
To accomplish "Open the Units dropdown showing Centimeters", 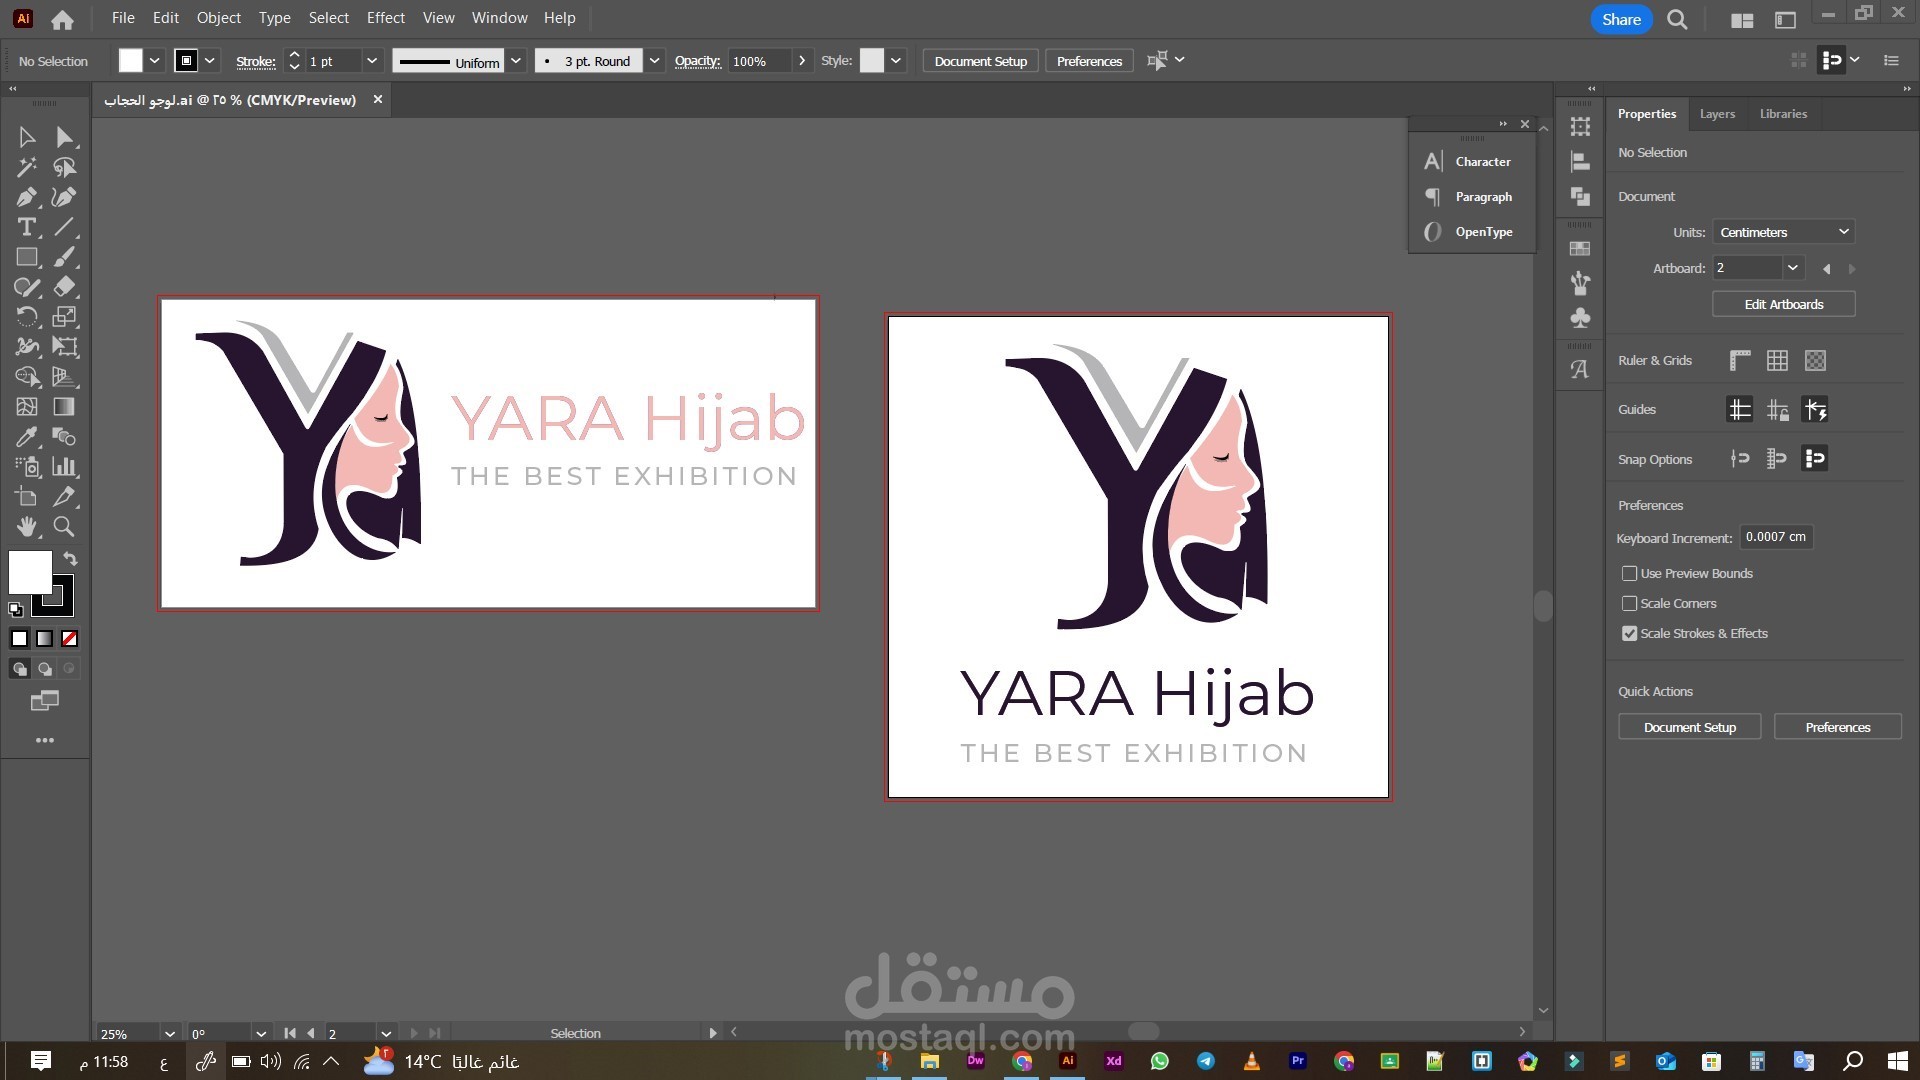I will click(x=1783, y=232).
